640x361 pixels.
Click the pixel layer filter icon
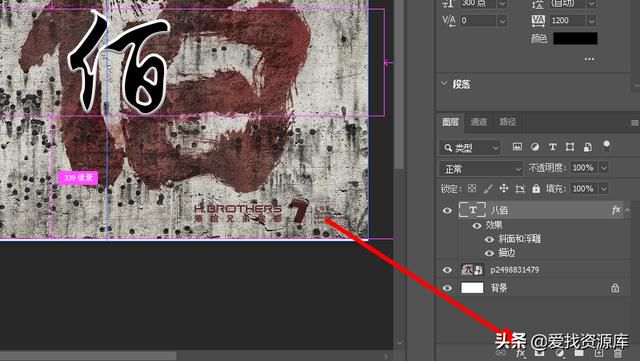[x=517, y=147]
